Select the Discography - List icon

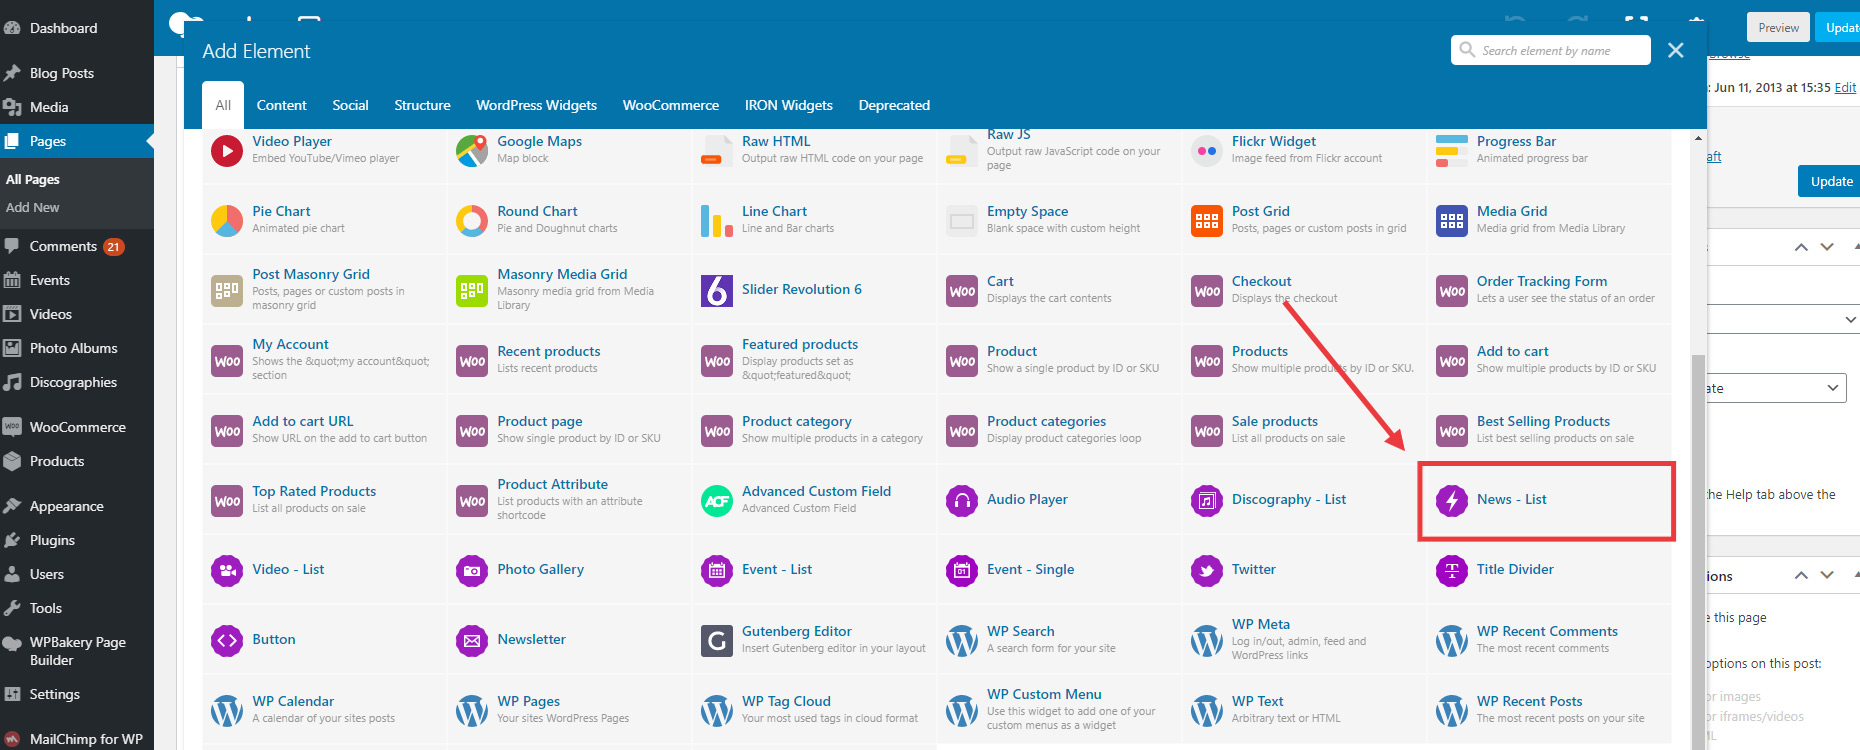coord(1207,501)
